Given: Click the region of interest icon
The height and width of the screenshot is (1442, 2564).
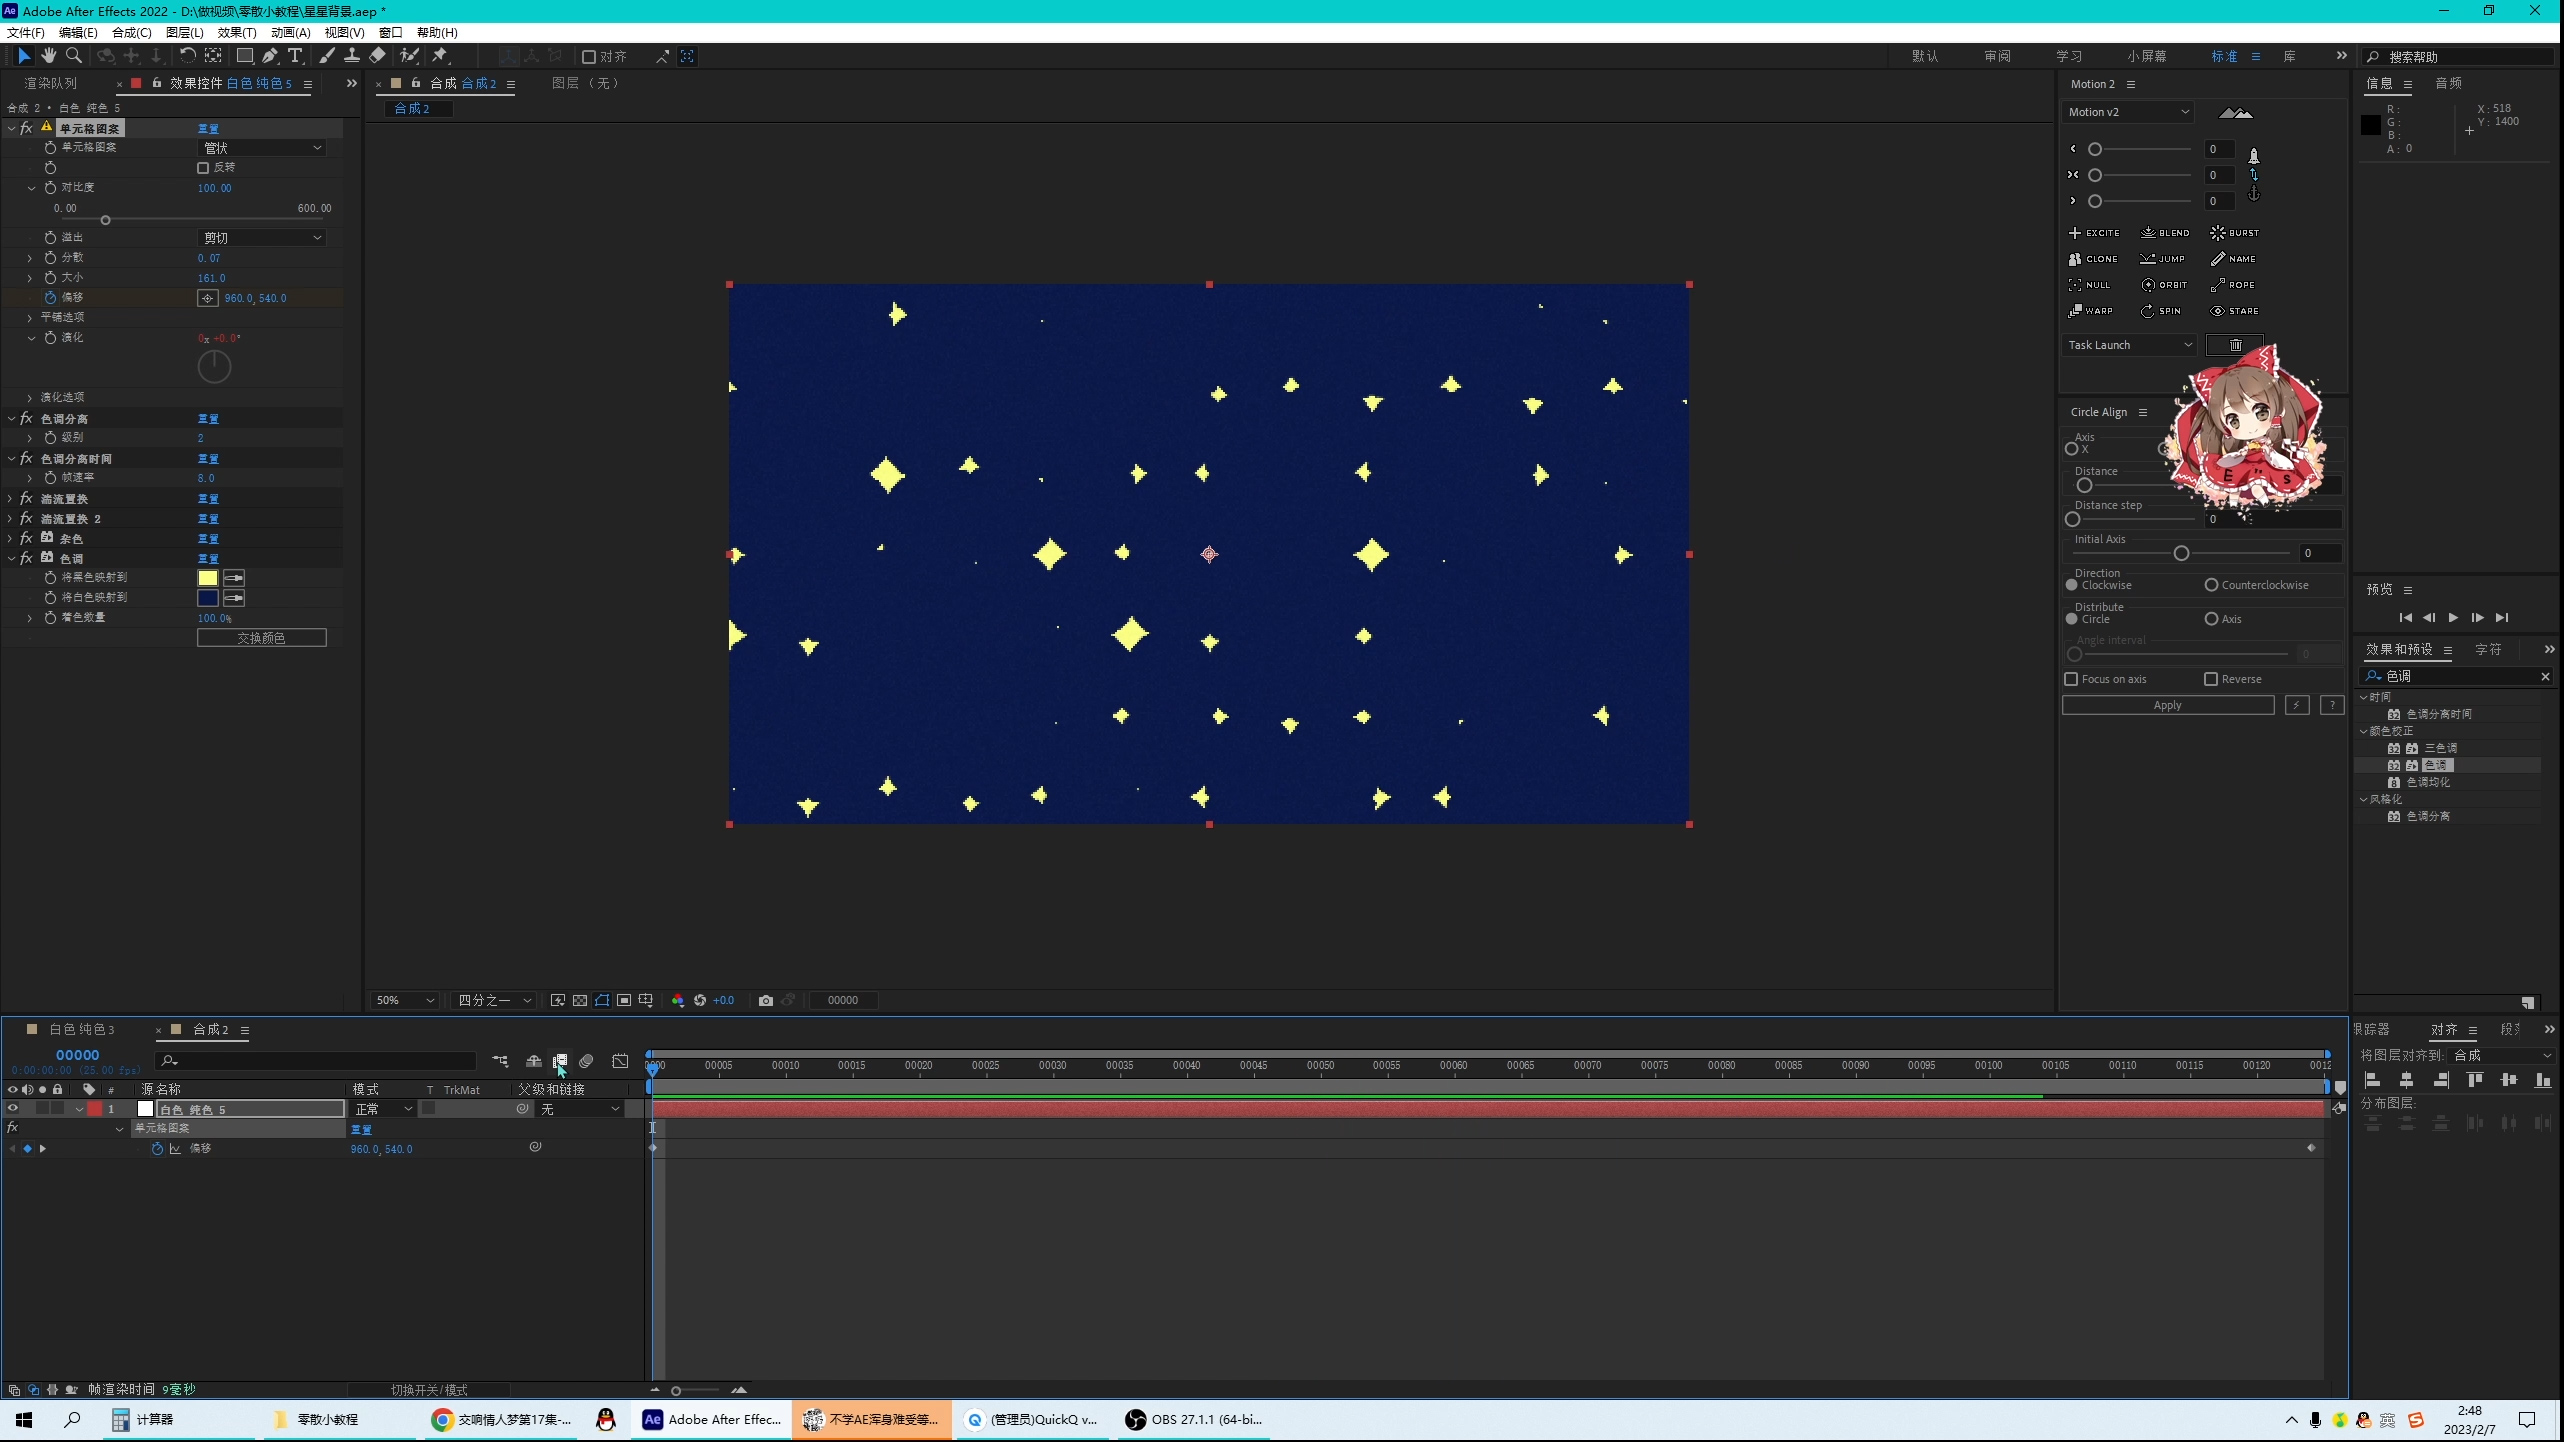Looking at the screenshot, I should coord(624,1000).
